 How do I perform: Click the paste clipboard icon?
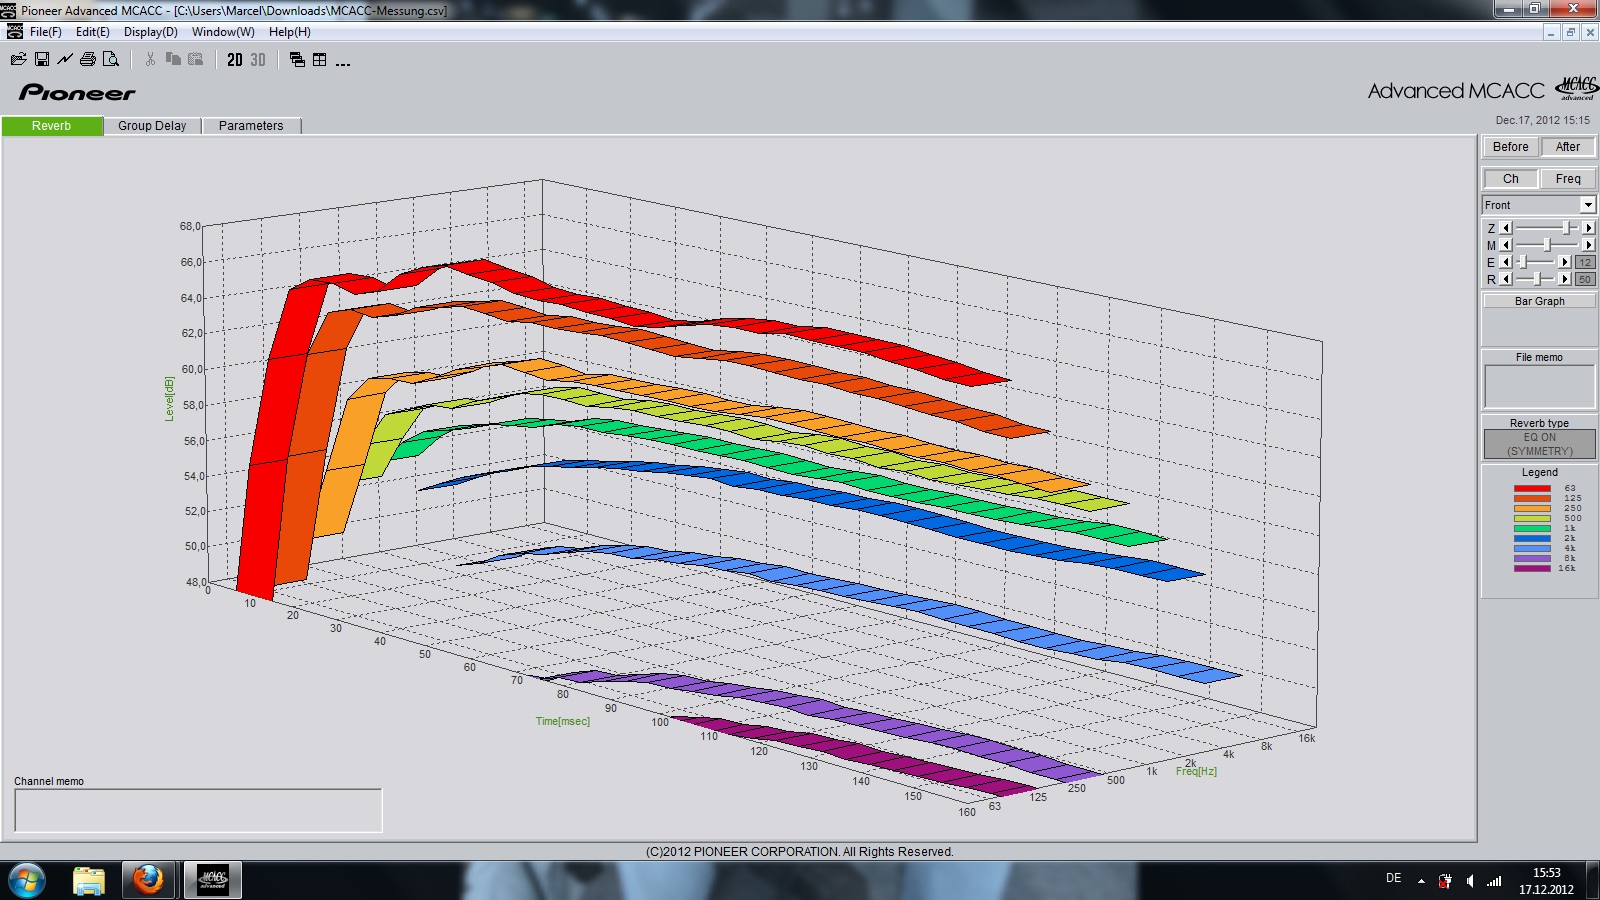tap(196, 60)
